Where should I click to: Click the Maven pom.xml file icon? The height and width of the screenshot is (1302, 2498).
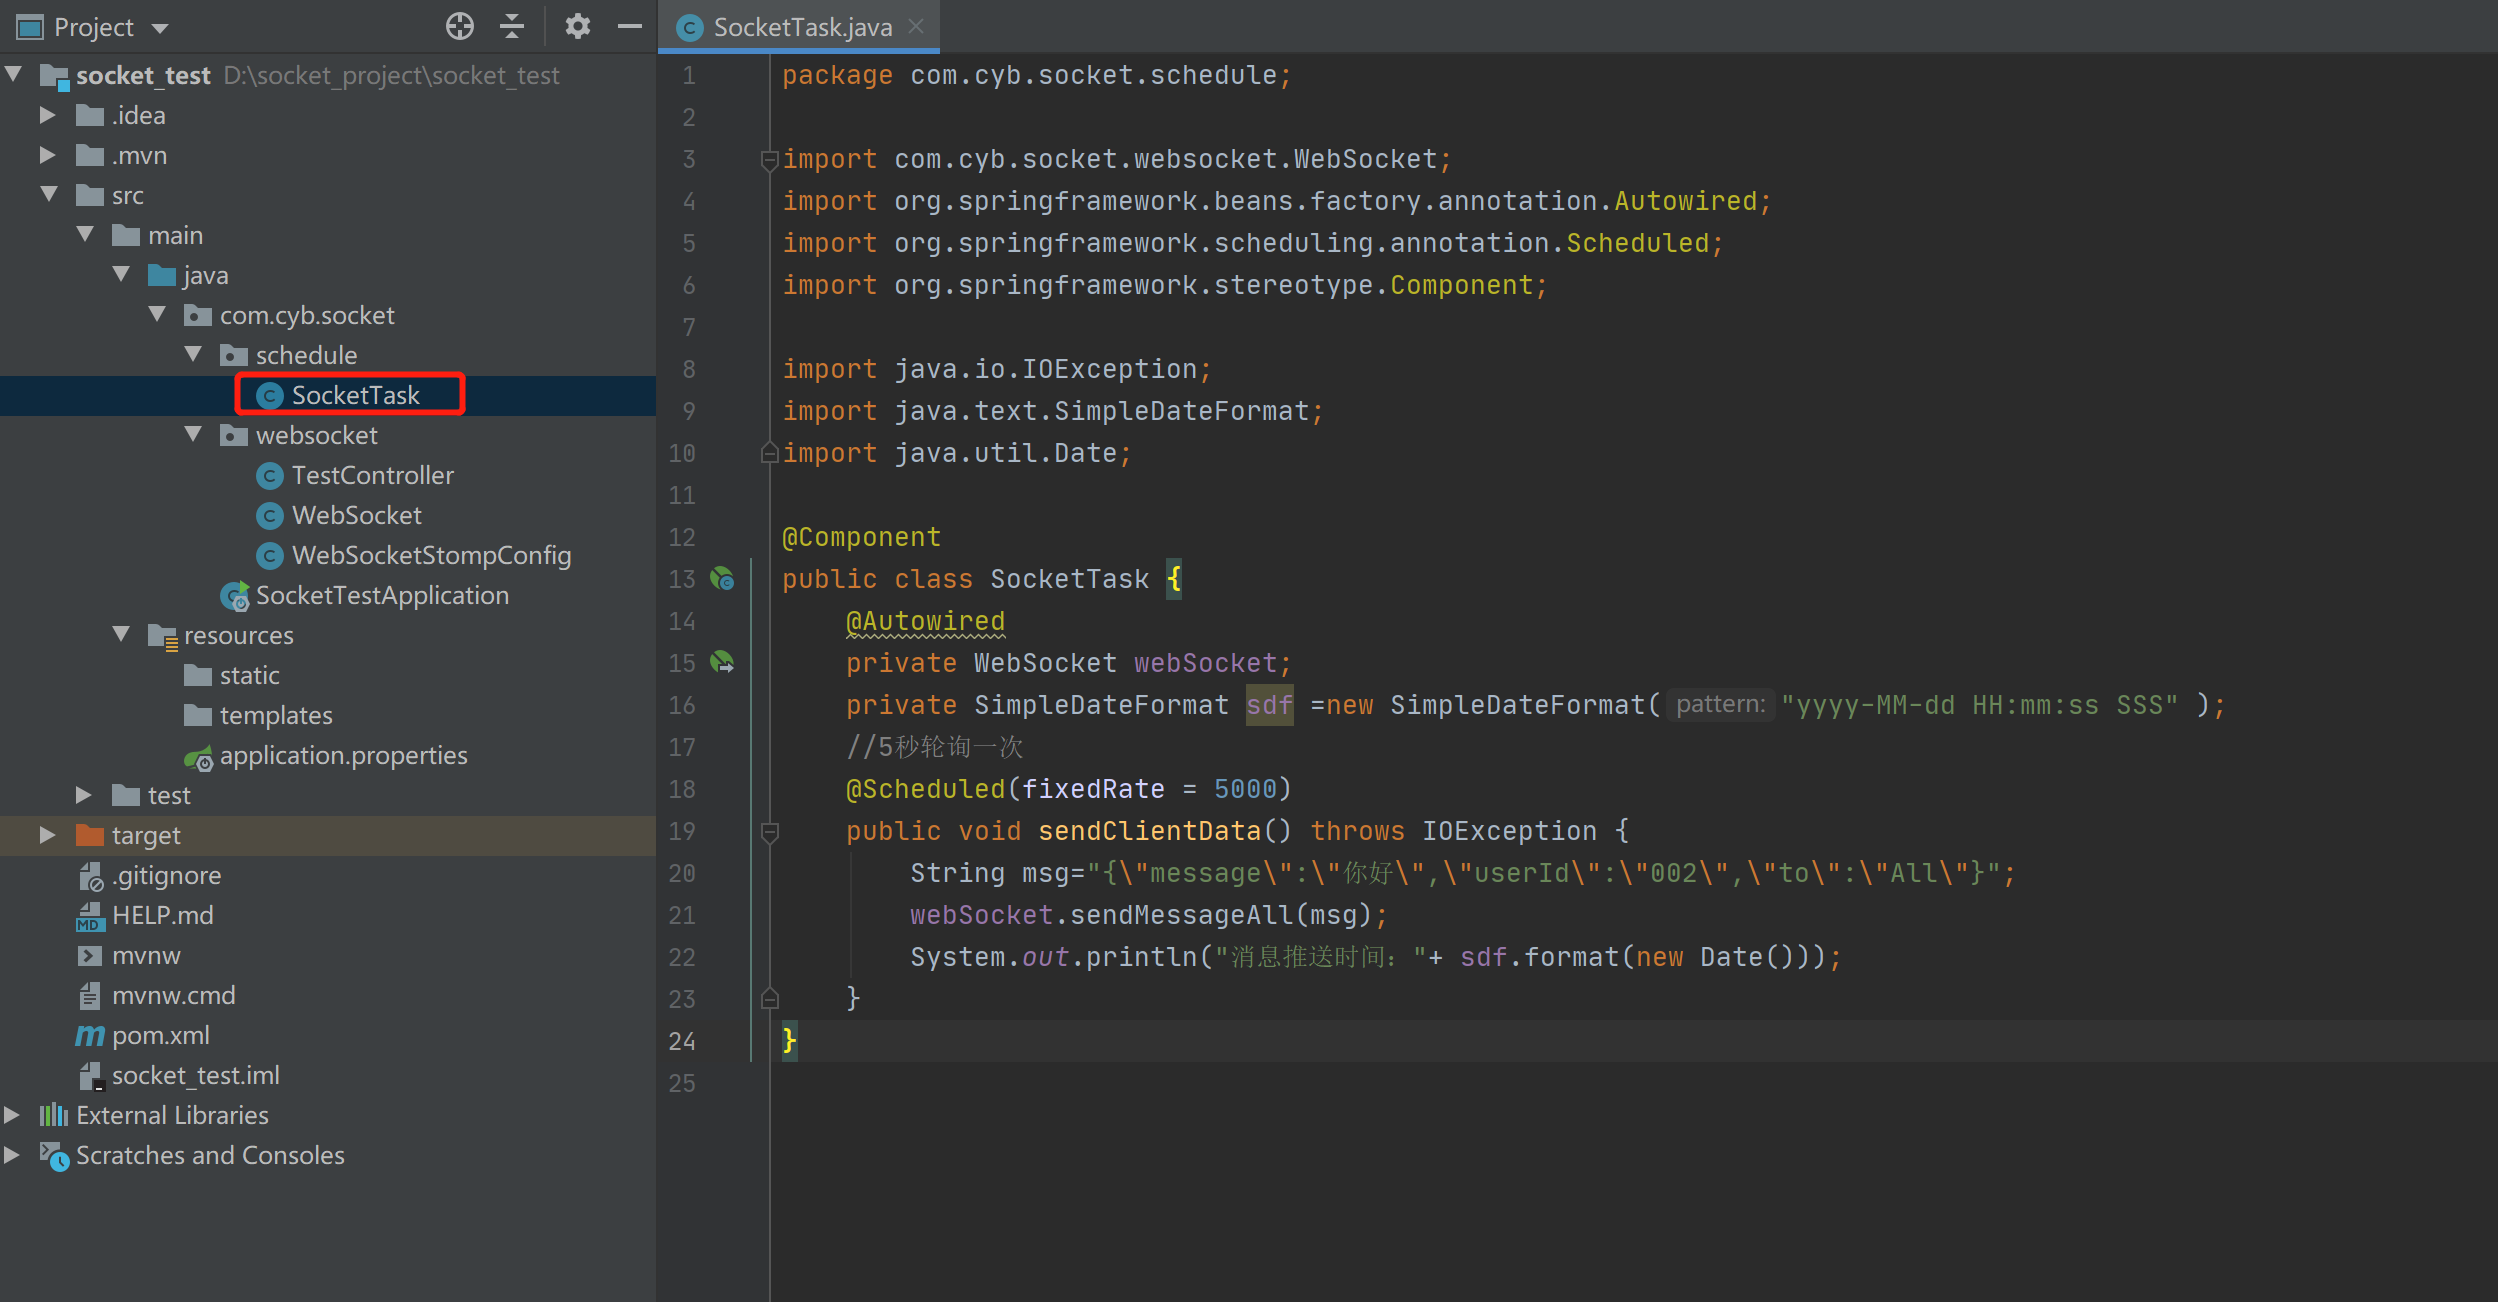click(90, 1036)
